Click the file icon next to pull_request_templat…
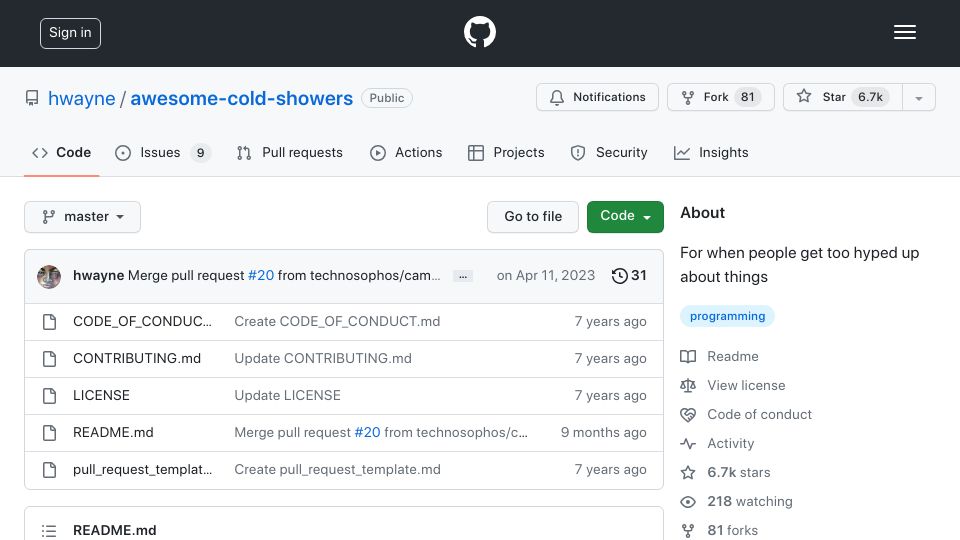 [50, 470]
